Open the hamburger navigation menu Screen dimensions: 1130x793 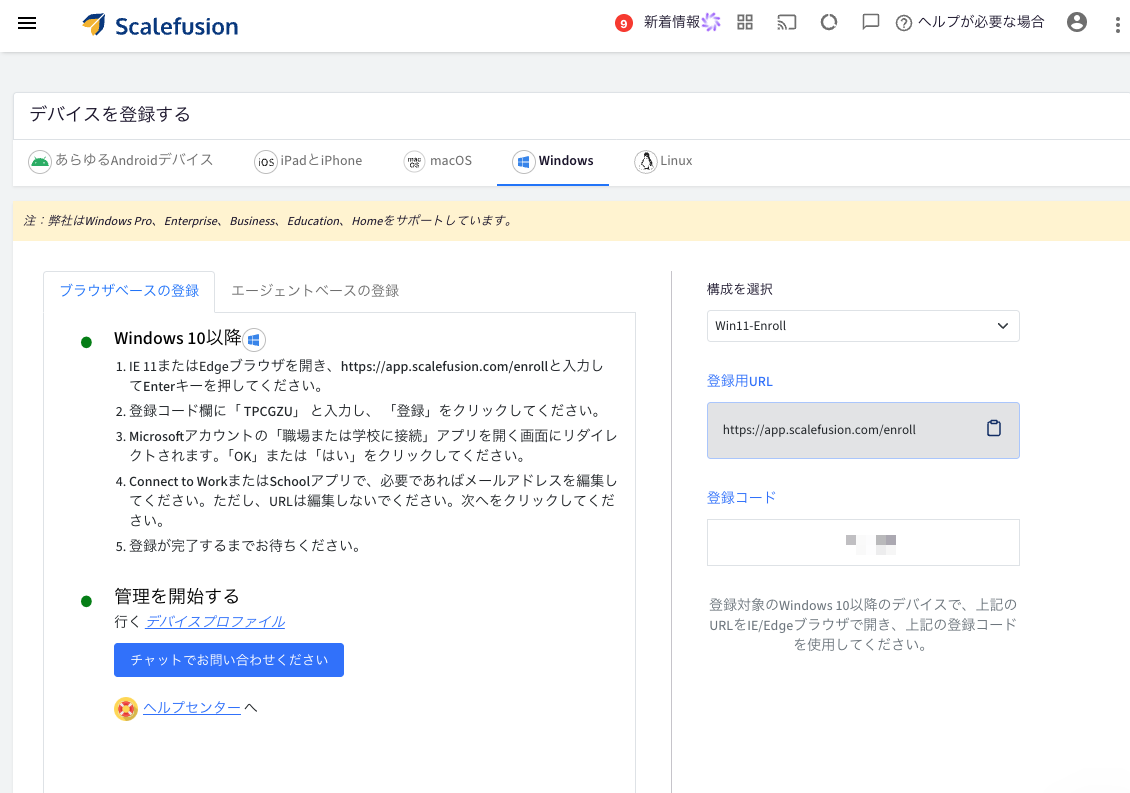[27, 23]
